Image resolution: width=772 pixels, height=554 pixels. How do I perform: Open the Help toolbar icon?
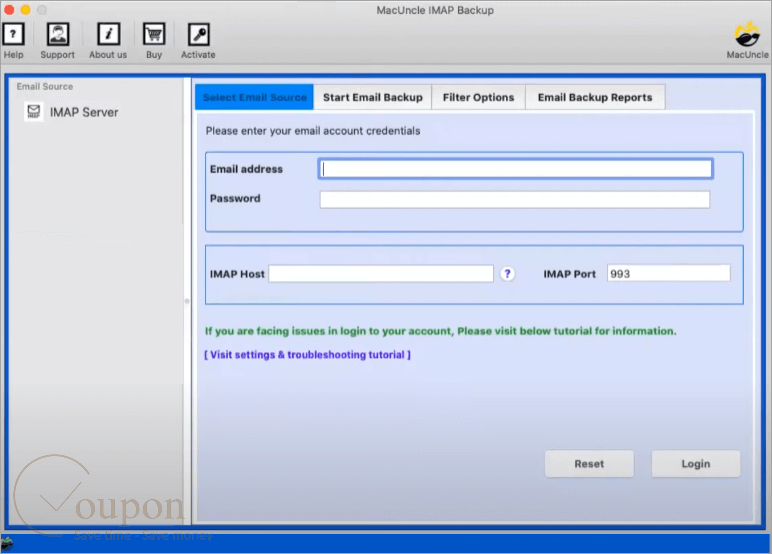coord(13,34)
